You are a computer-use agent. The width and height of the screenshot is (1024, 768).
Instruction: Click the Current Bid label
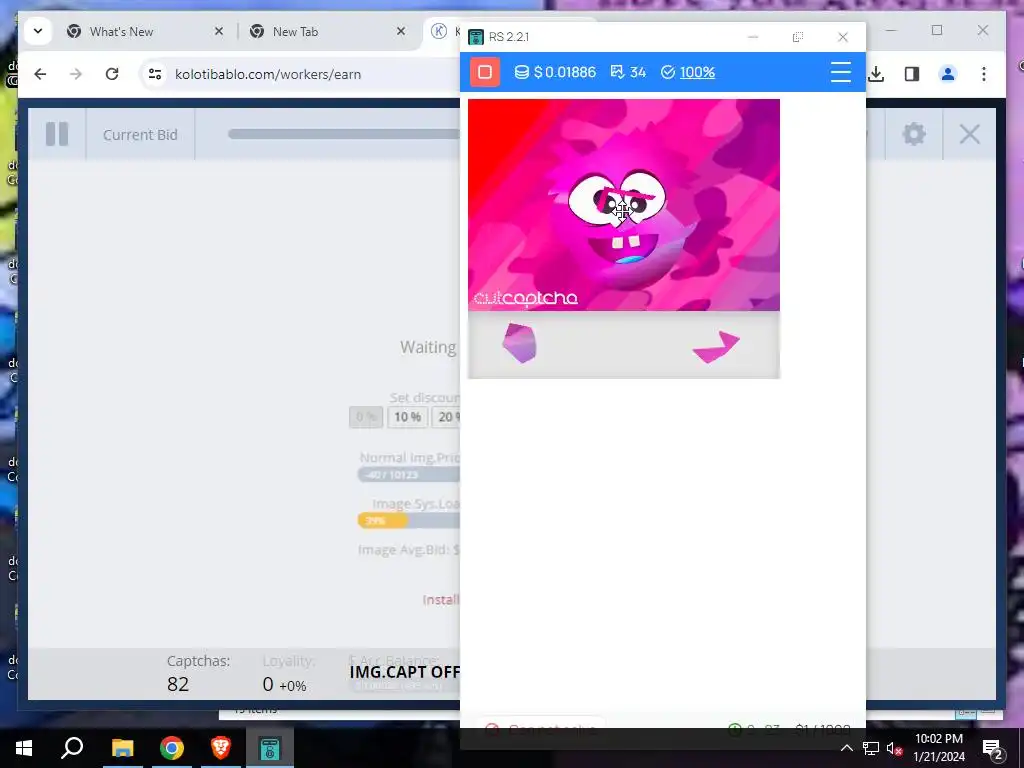click(140, 135)
